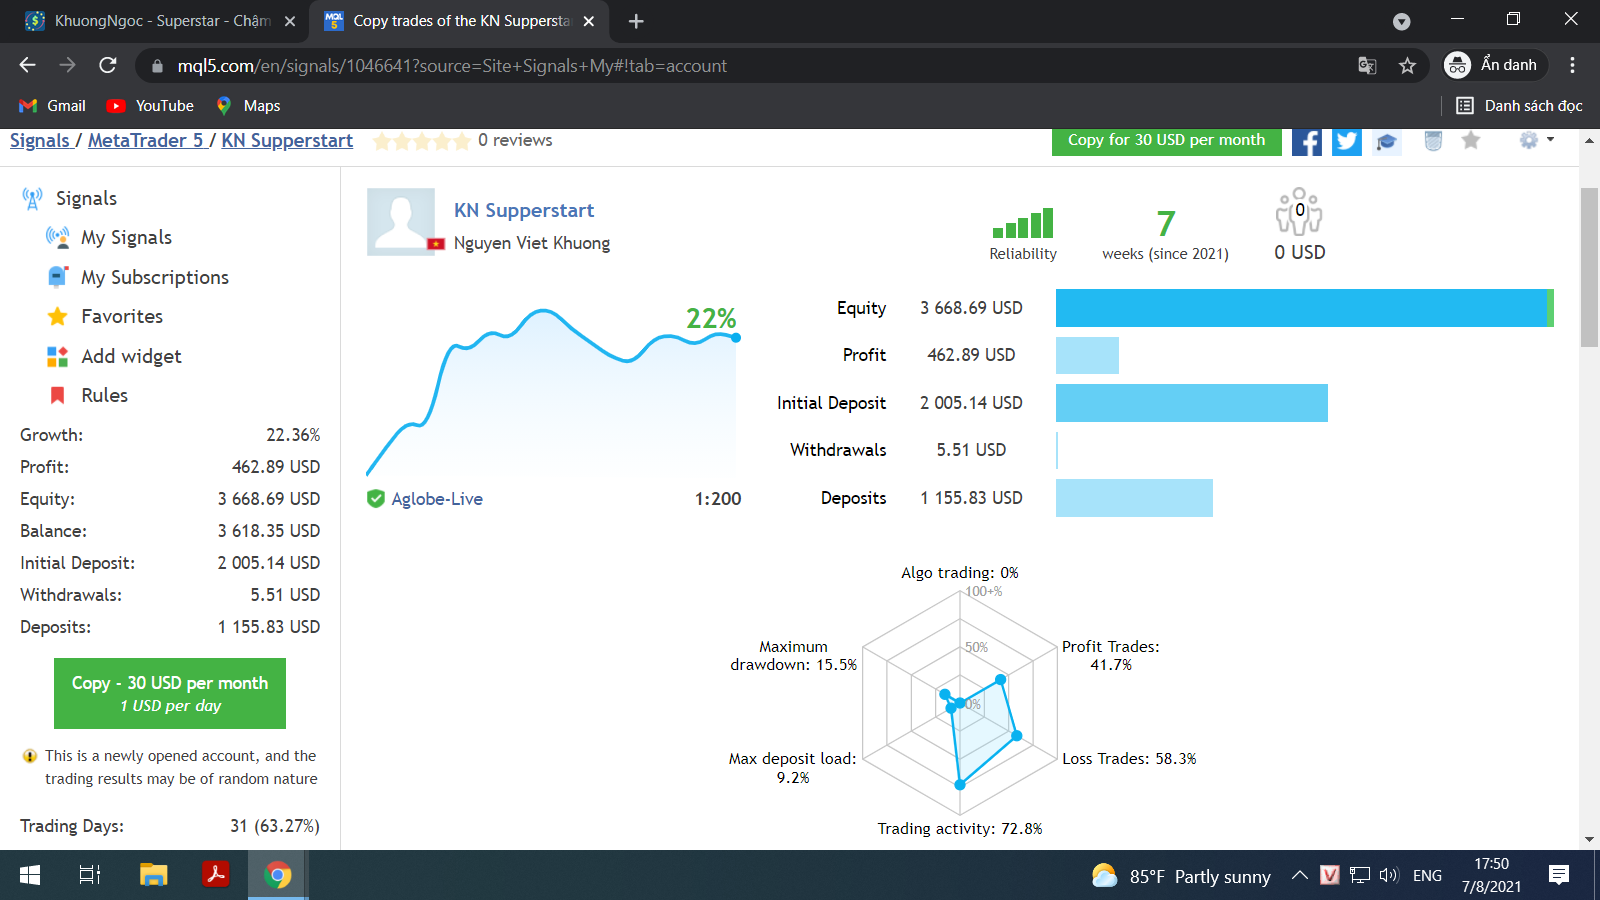Open Windows Start menu
Image resolution: width=1600 pixels, height=900 pixels.
(x=30, y=876)
